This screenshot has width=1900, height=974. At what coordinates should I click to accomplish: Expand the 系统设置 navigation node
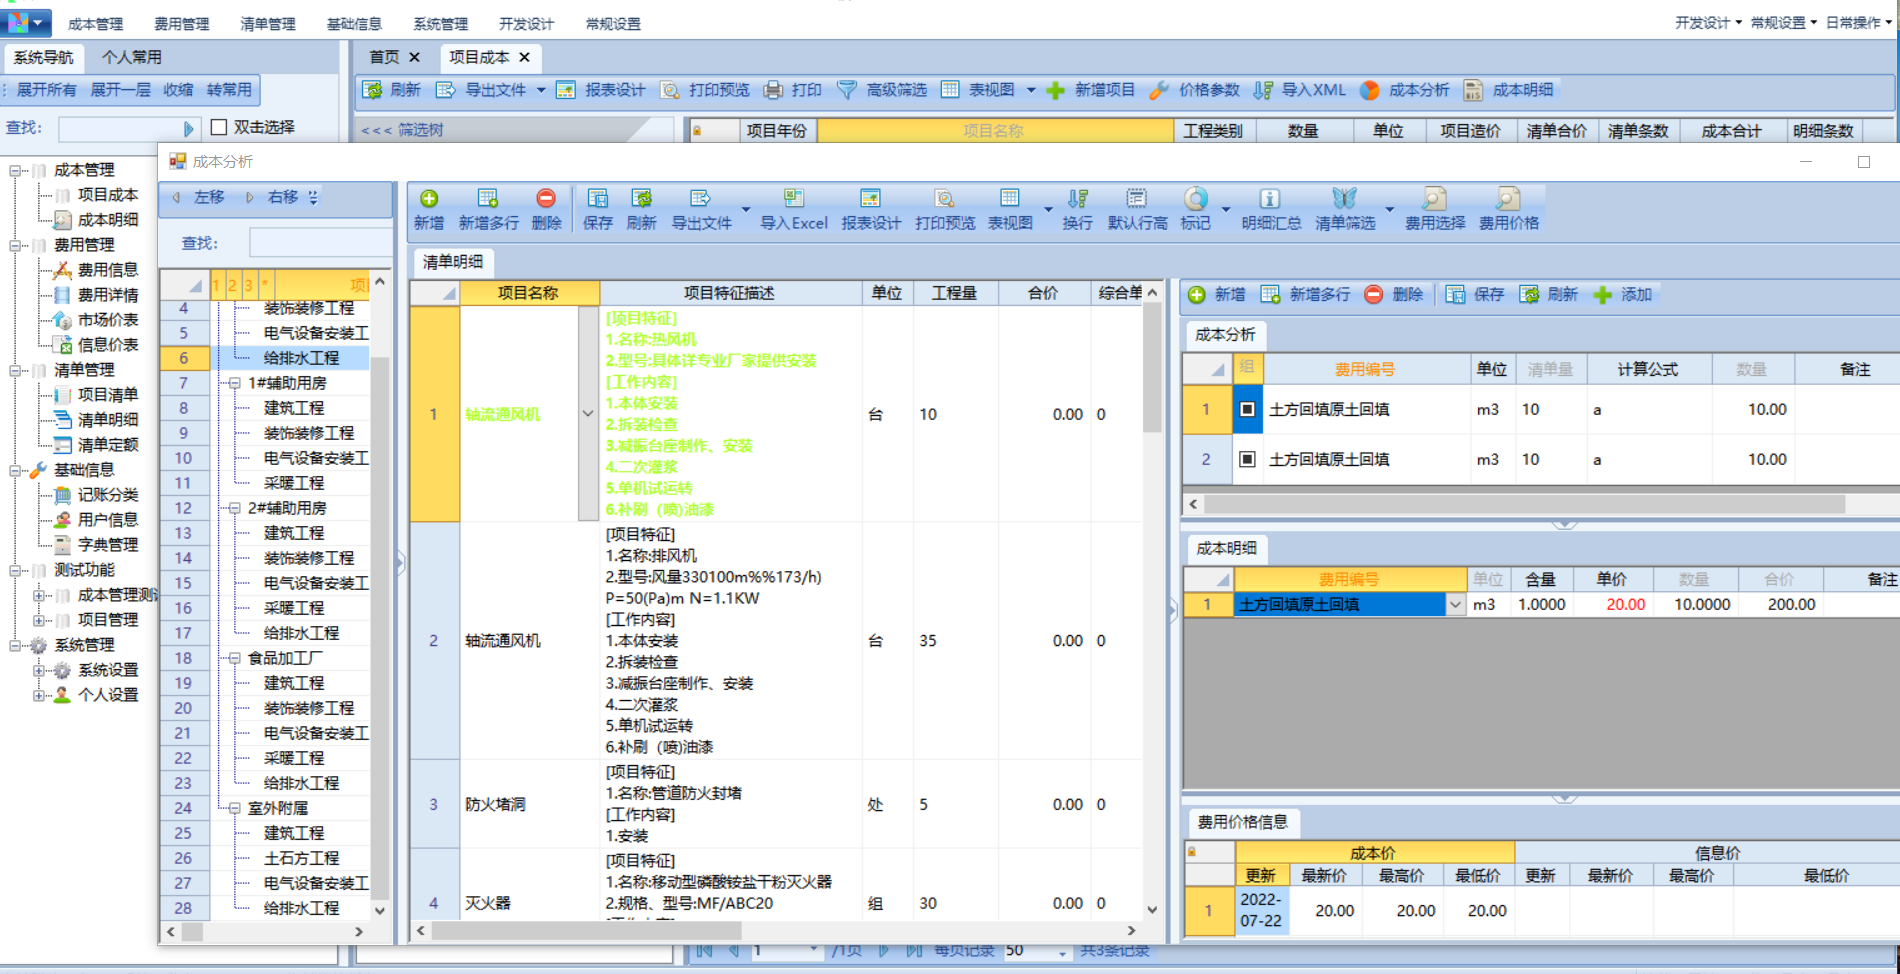pos(39,670)
